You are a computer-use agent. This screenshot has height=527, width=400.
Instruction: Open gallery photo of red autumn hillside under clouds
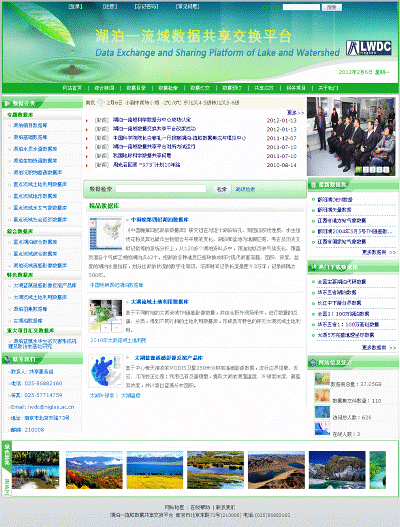(94, 470)
